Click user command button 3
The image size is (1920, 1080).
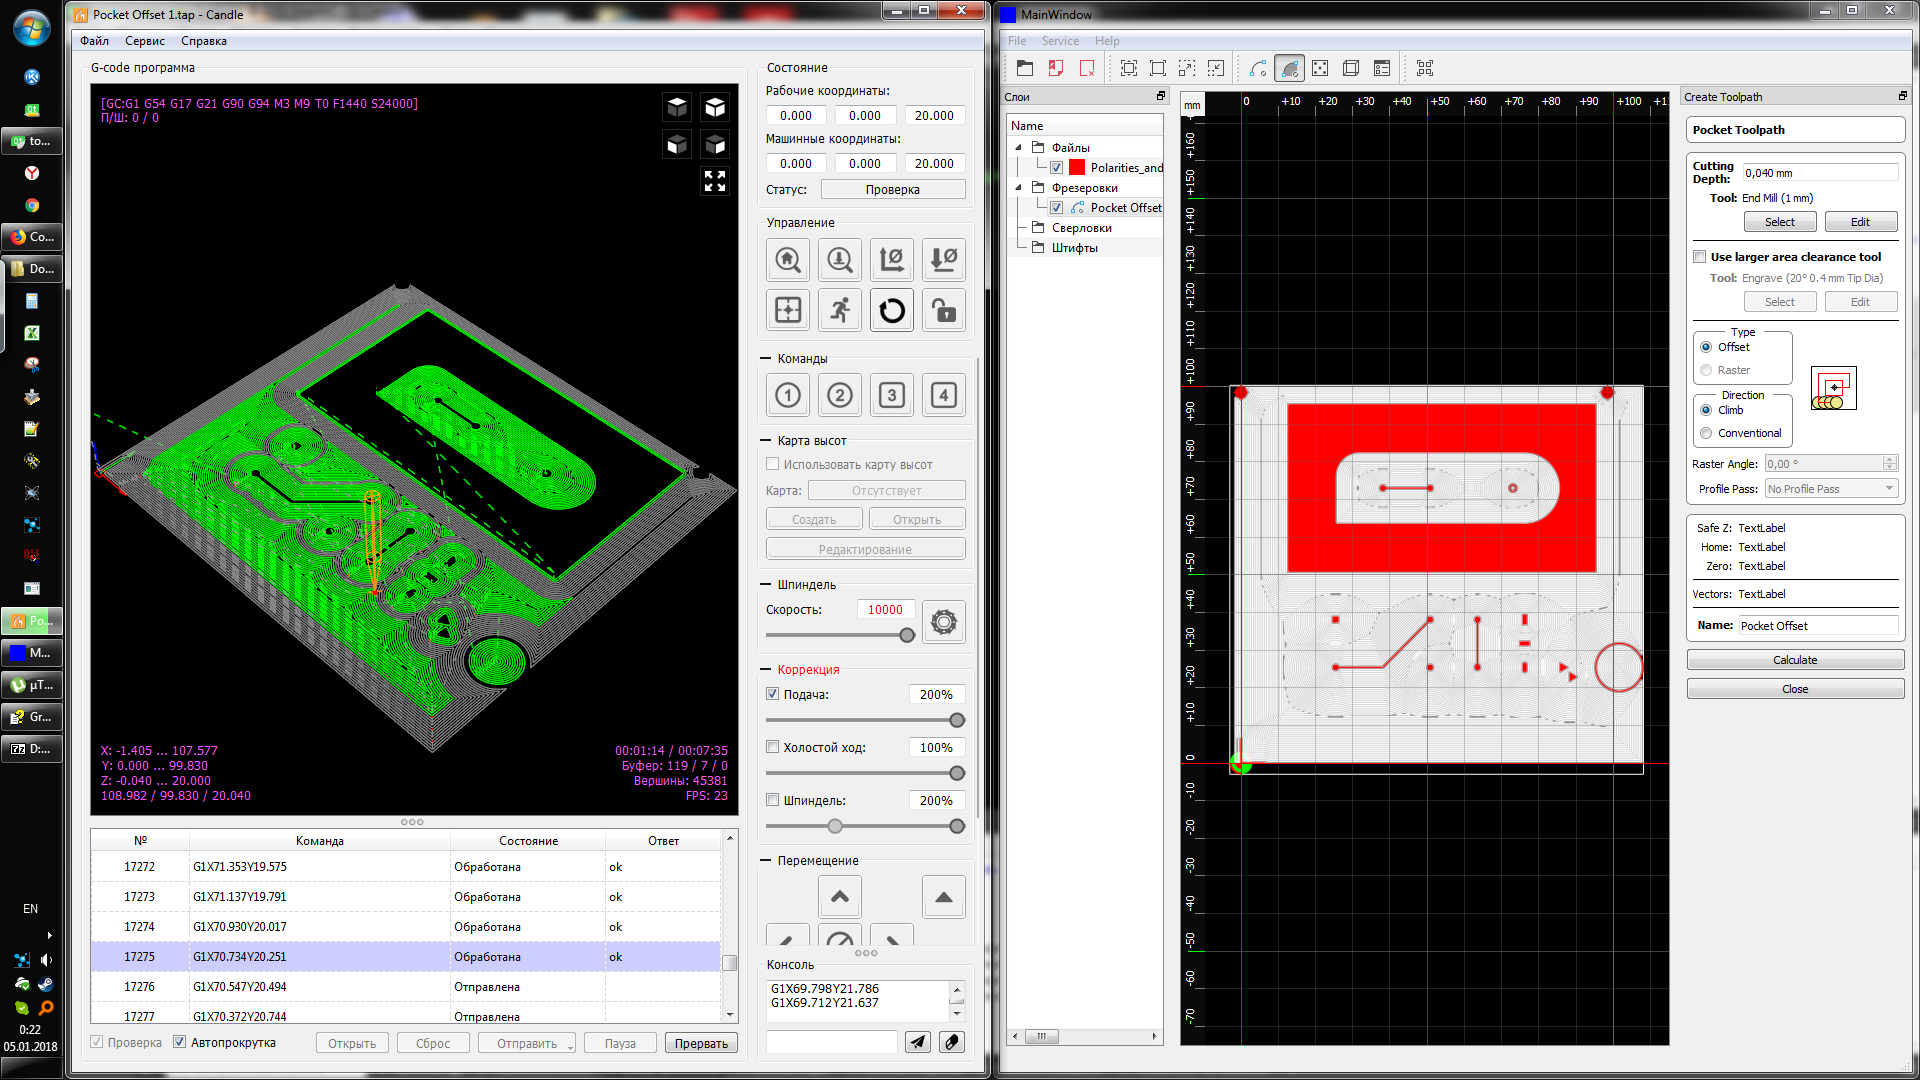click(x=891, y=395)
